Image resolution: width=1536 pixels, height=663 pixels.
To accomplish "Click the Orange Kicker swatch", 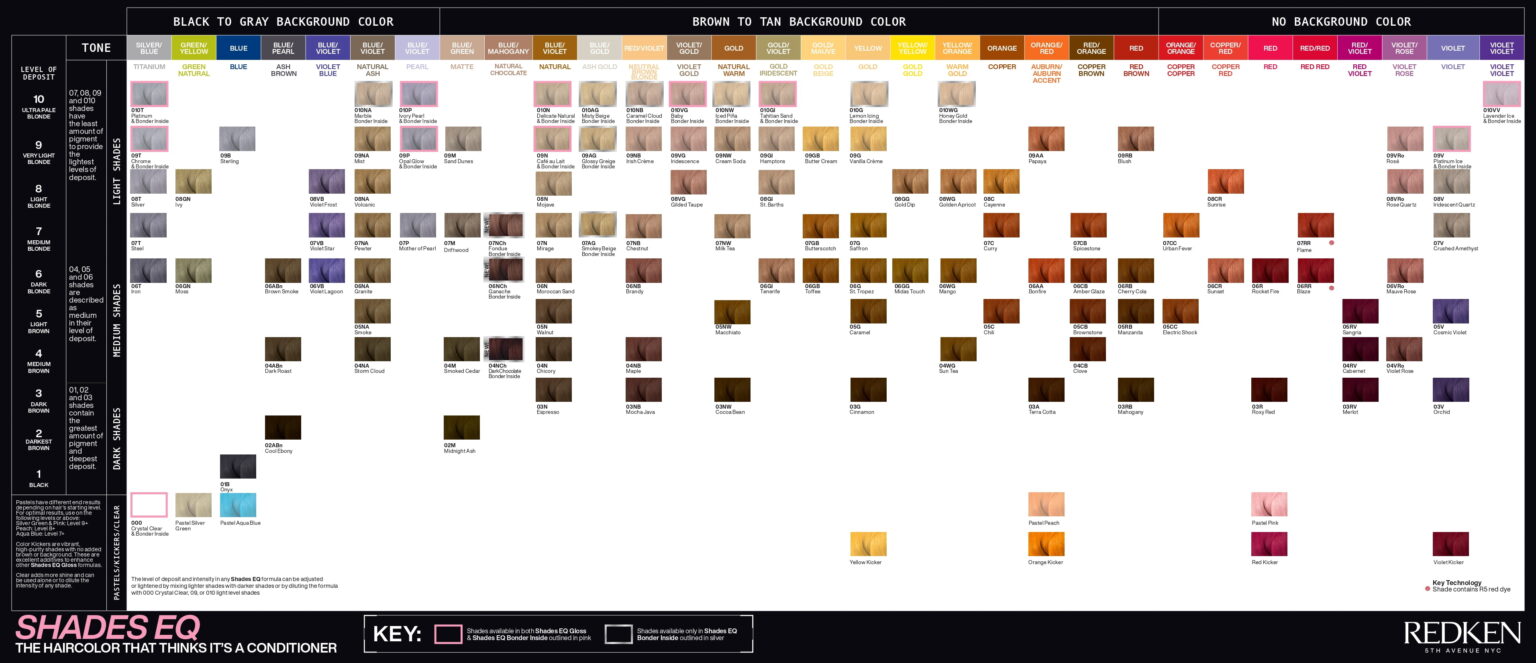I will point(1044,544).
